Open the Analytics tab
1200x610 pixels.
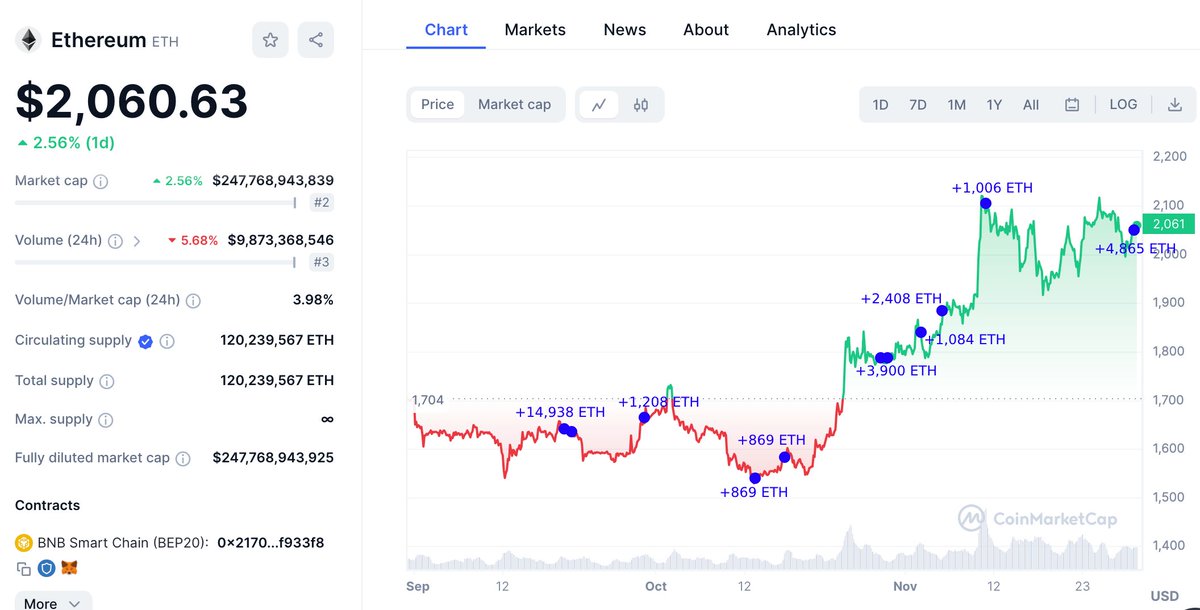pyautogui.click(x=801, y=30)
